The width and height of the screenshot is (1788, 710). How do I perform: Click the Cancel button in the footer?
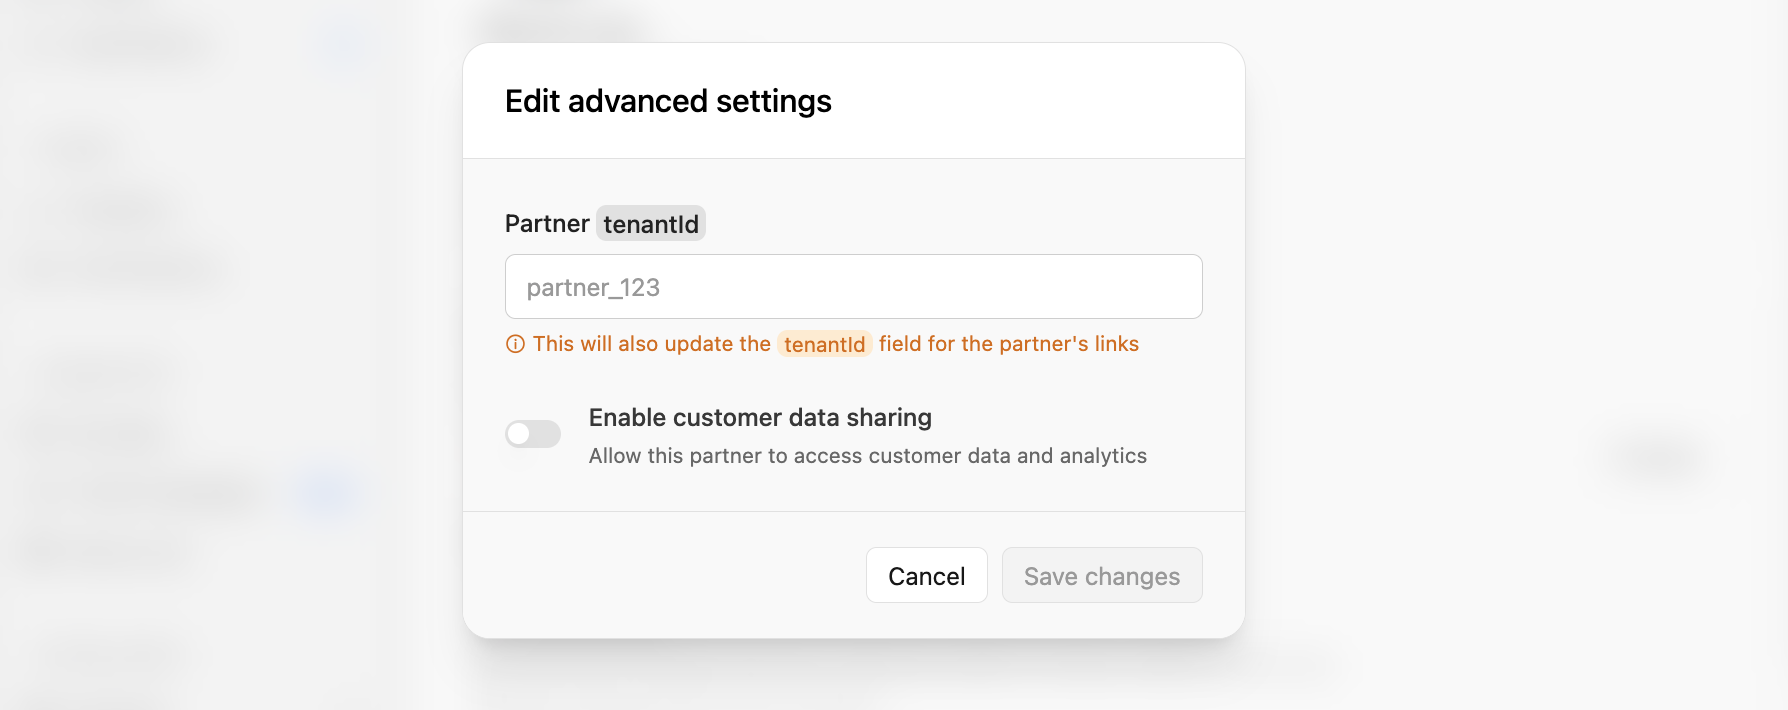[926, 575]
